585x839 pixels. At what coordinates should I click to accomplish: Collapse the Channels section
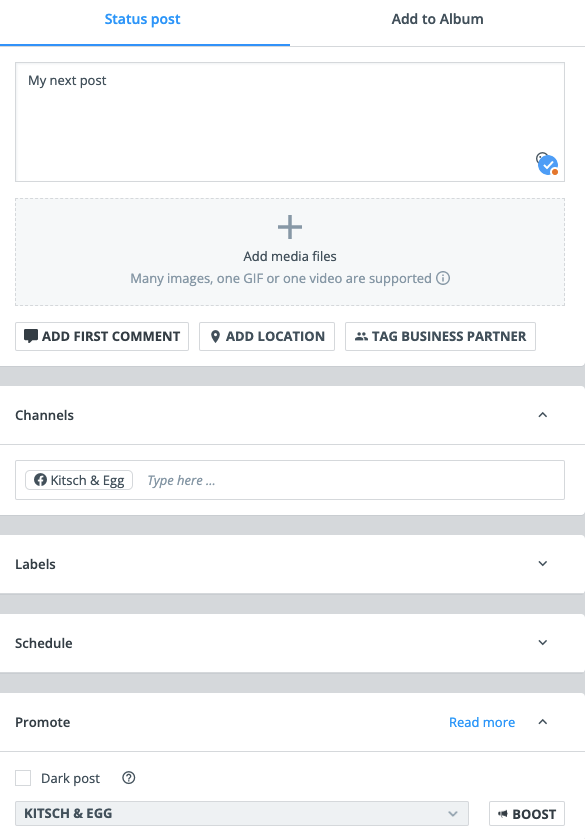[543, 415]
